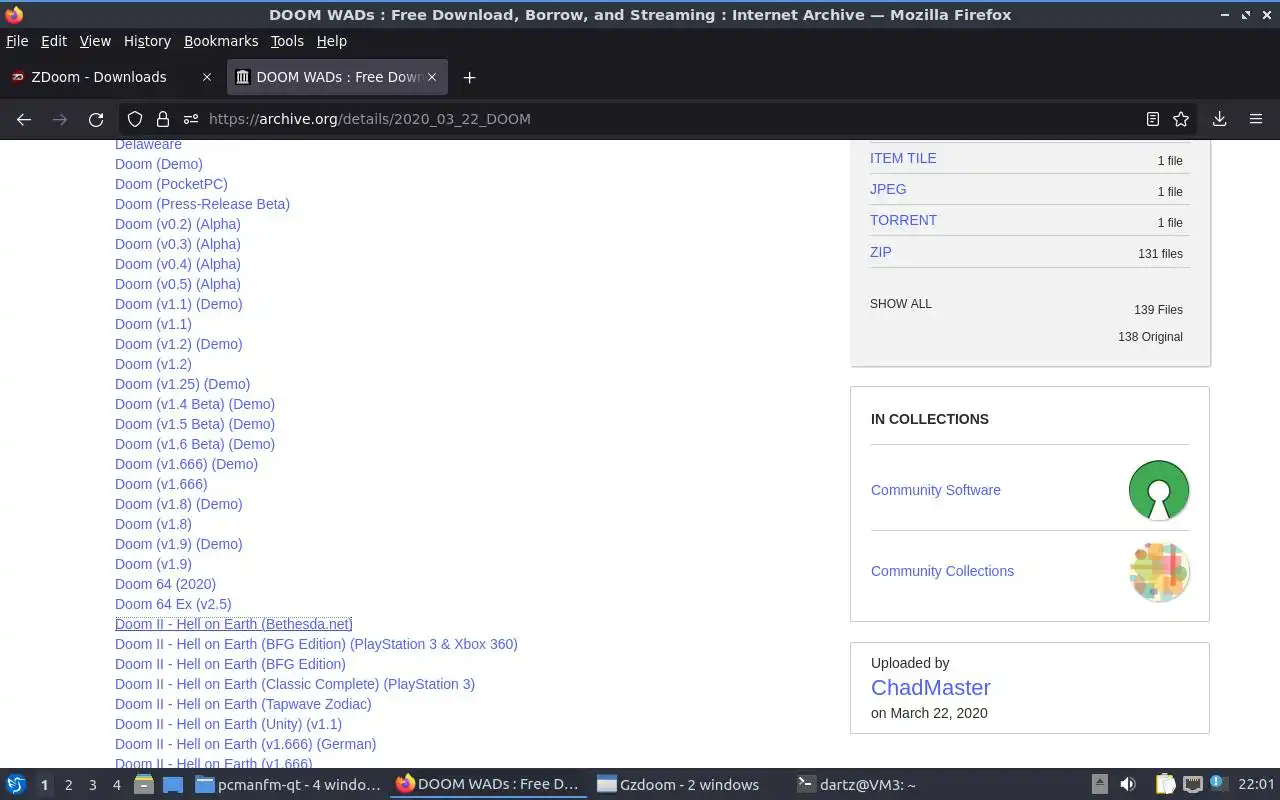Reload the current page
1280x800 pixels.
click(x=96, y=119)
